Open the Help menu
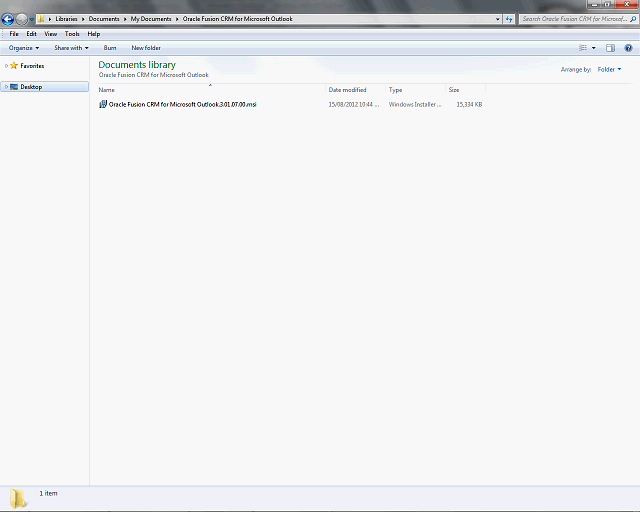This screenshot has width=640, height=512. pyautogui.click(x=93, y=34)
